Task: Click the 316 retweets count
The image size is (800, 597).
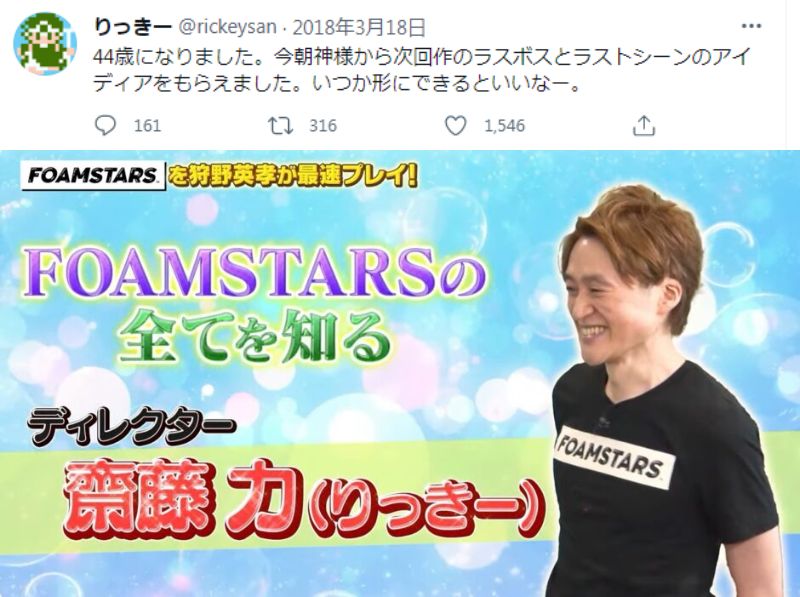Action: [x=323, y=126]
